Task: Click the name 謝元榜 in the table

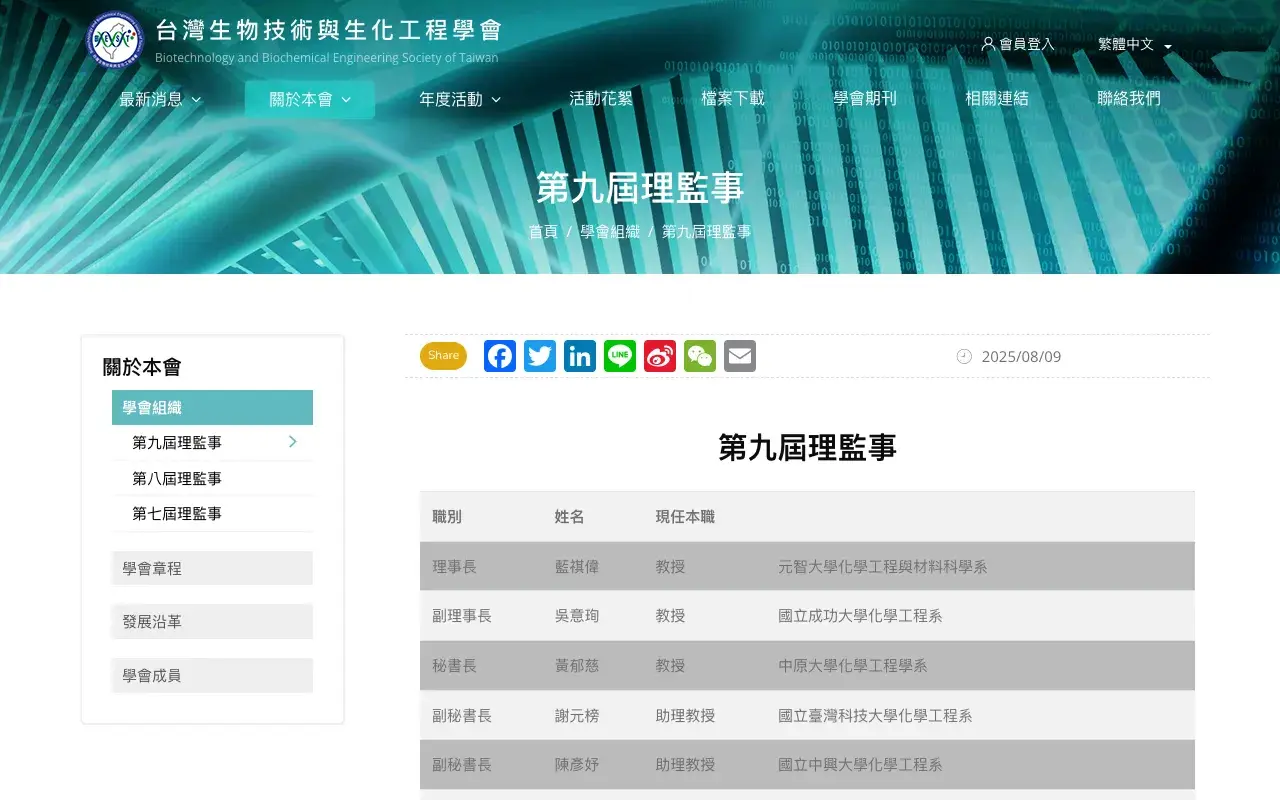Action: (577, 716)
